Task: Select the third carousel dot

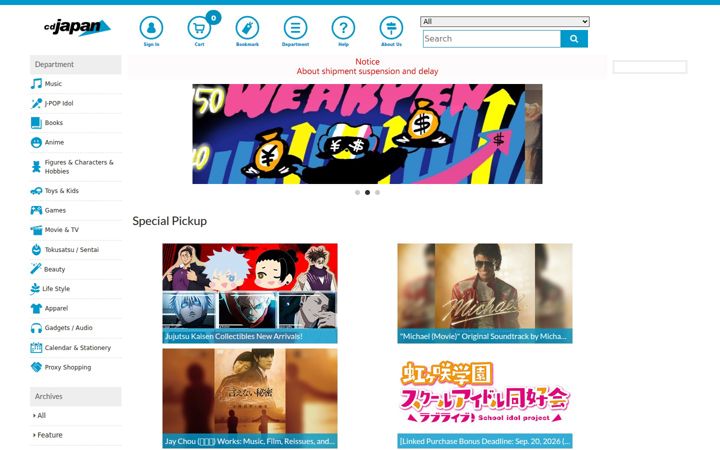Action: tap(377, 192)
